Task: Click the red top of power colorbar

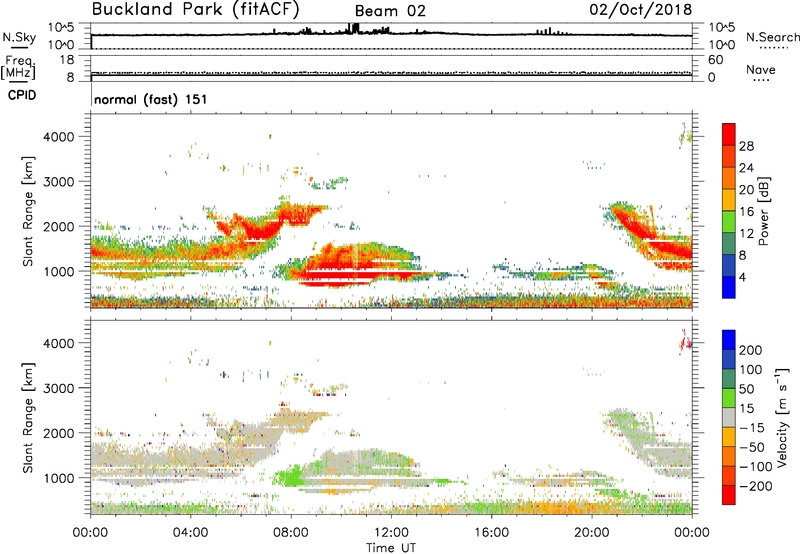Action: pos(729,132)
